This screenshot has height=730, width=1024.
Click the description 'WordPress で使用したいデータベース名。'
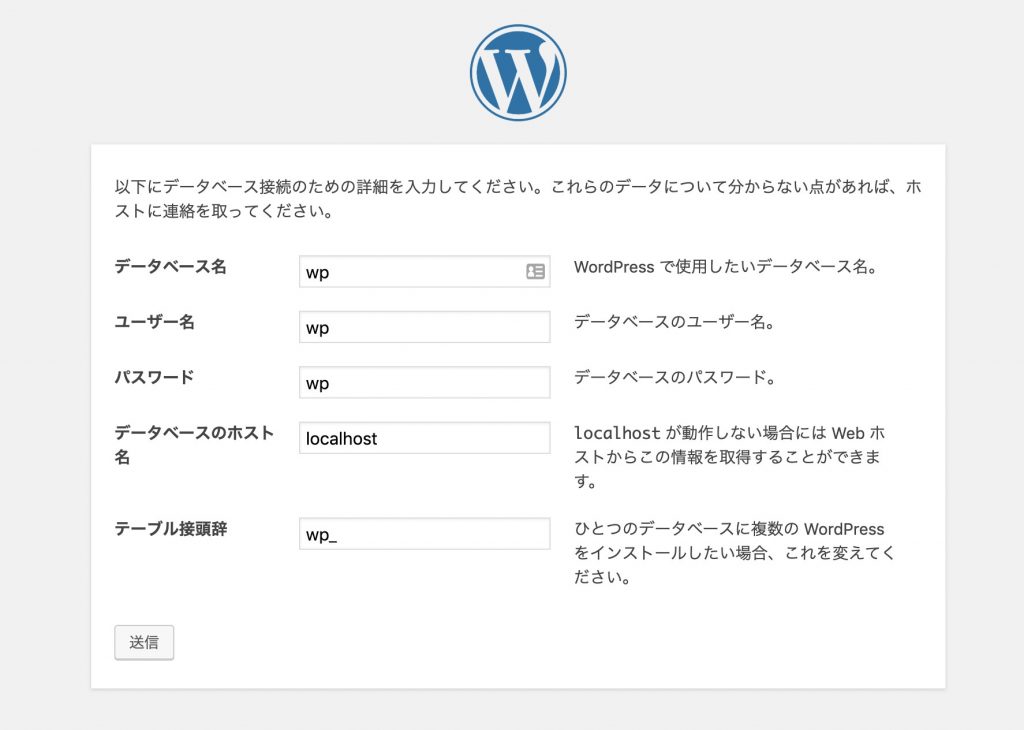pyautogui.click(x=726, y=267)
